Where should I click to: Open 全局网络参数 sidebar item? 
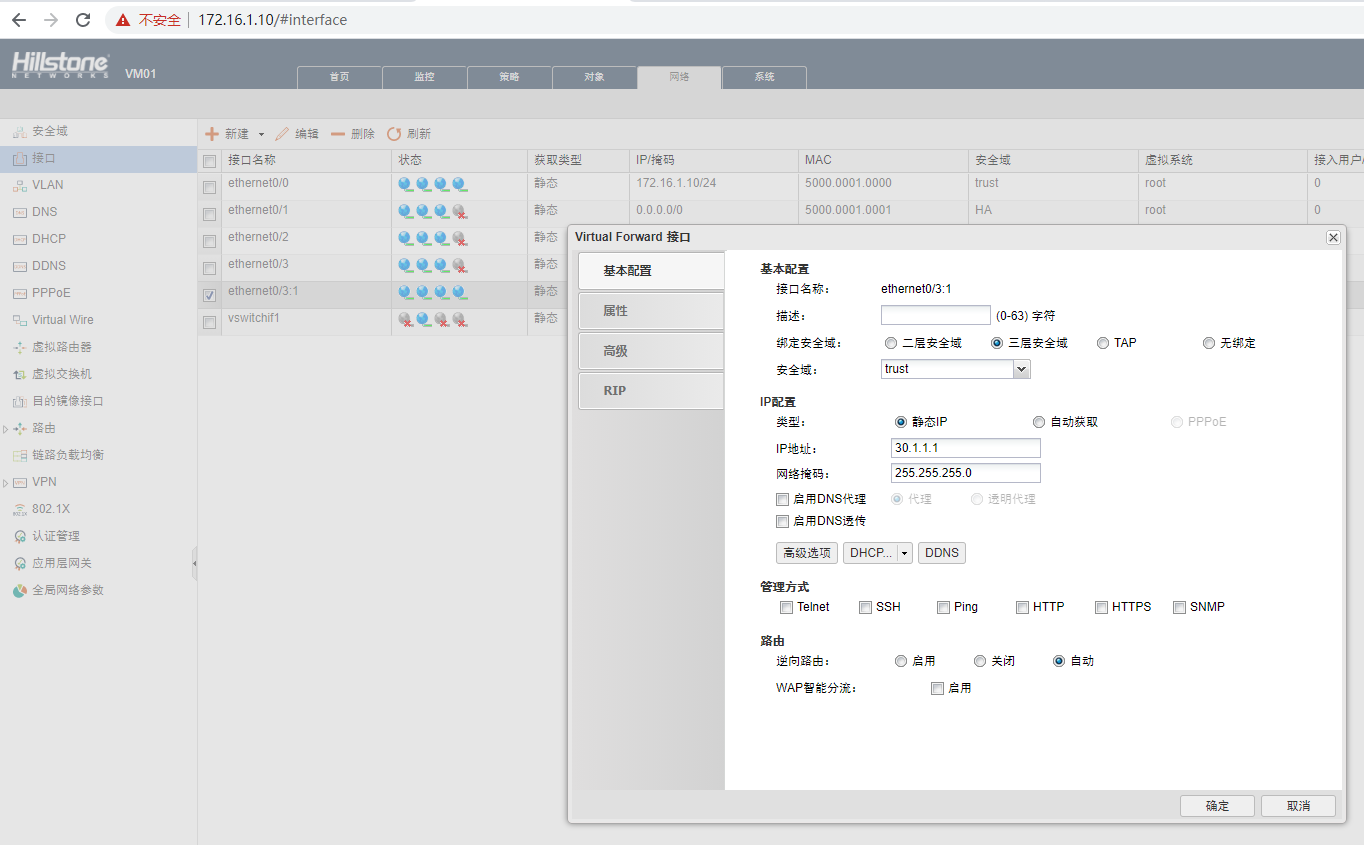point(67,590)
